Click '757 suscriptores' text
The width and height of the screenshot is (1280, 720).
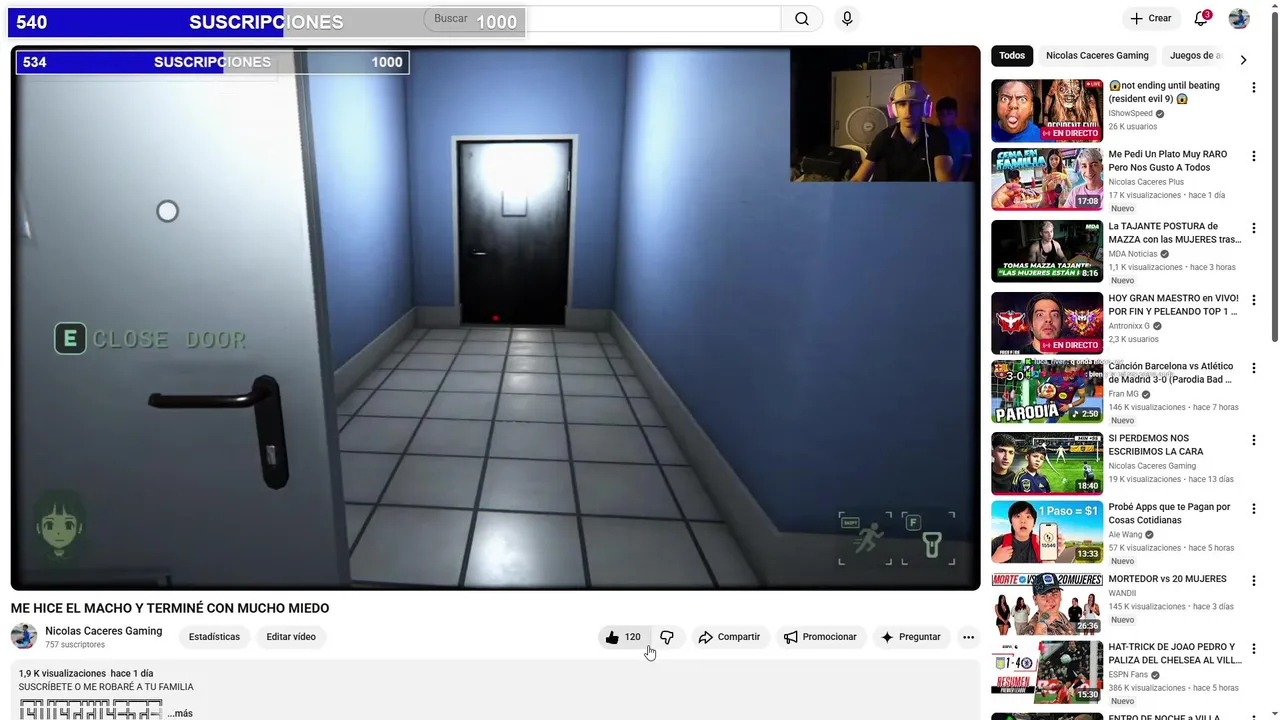click(75, 645)
